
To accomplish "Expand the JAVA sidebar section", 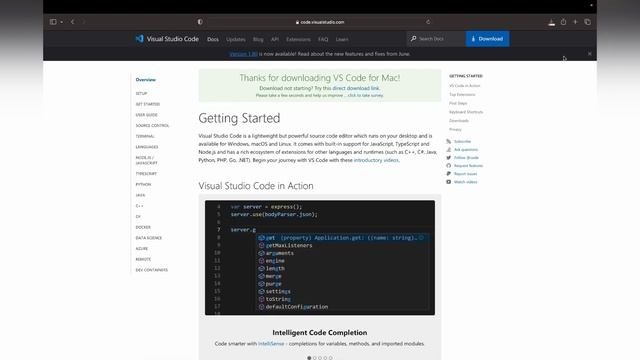I will pyautogui.click(x=140, y=195).
